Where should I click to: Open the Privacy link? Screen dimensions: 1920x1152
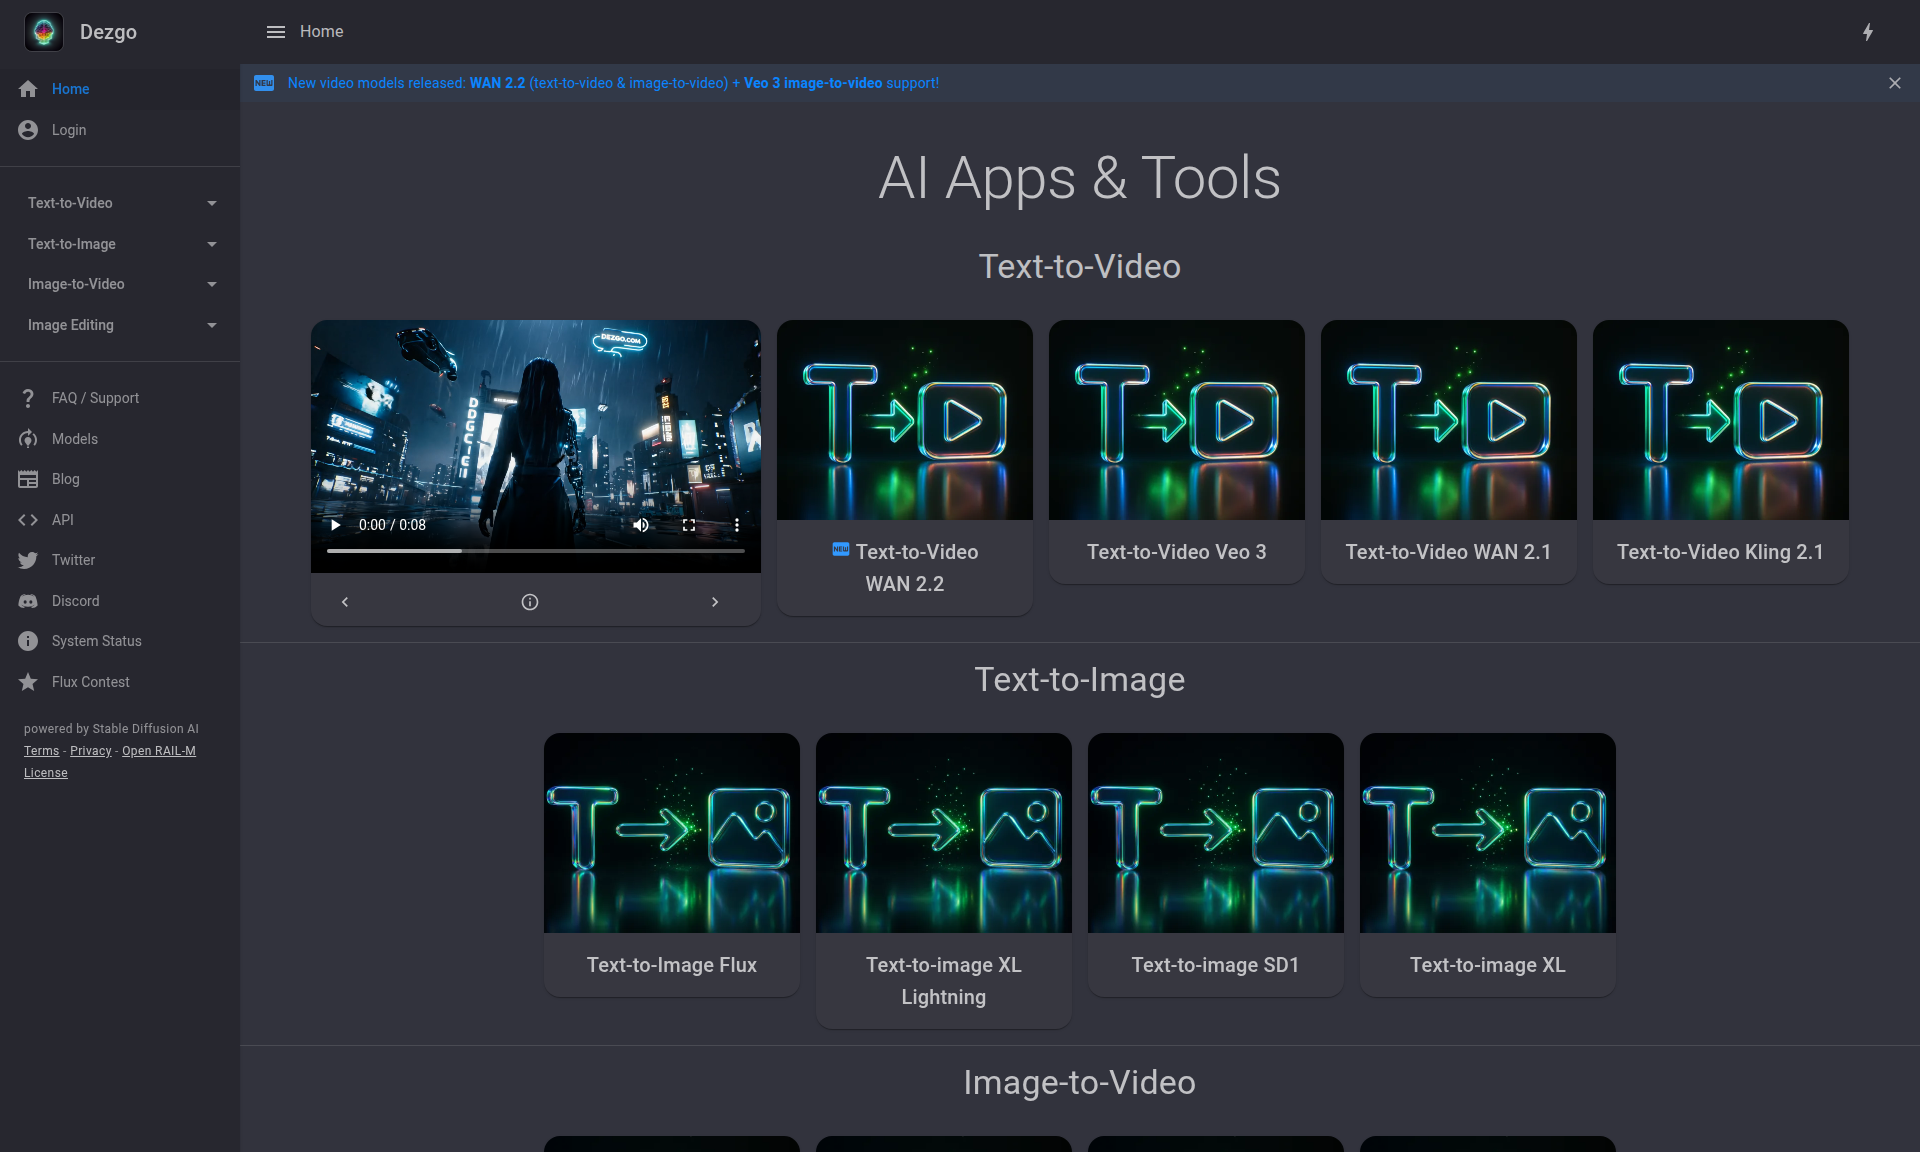pyautogui.click(x=91, y=751)
